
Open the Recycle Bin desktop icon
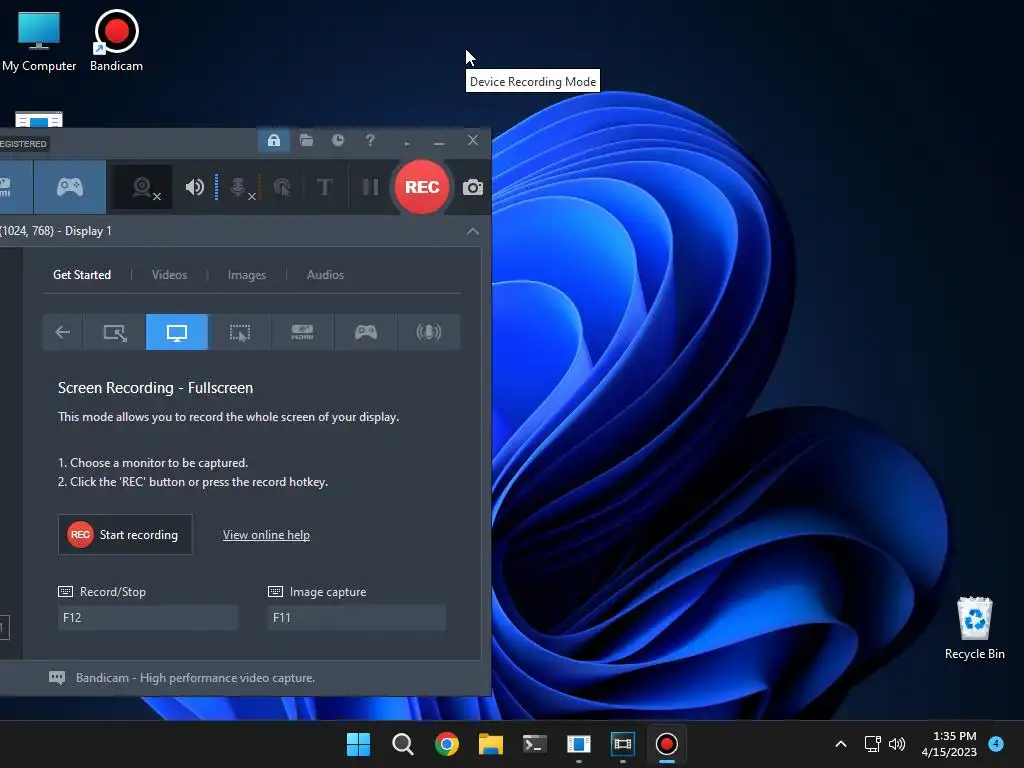974,628
